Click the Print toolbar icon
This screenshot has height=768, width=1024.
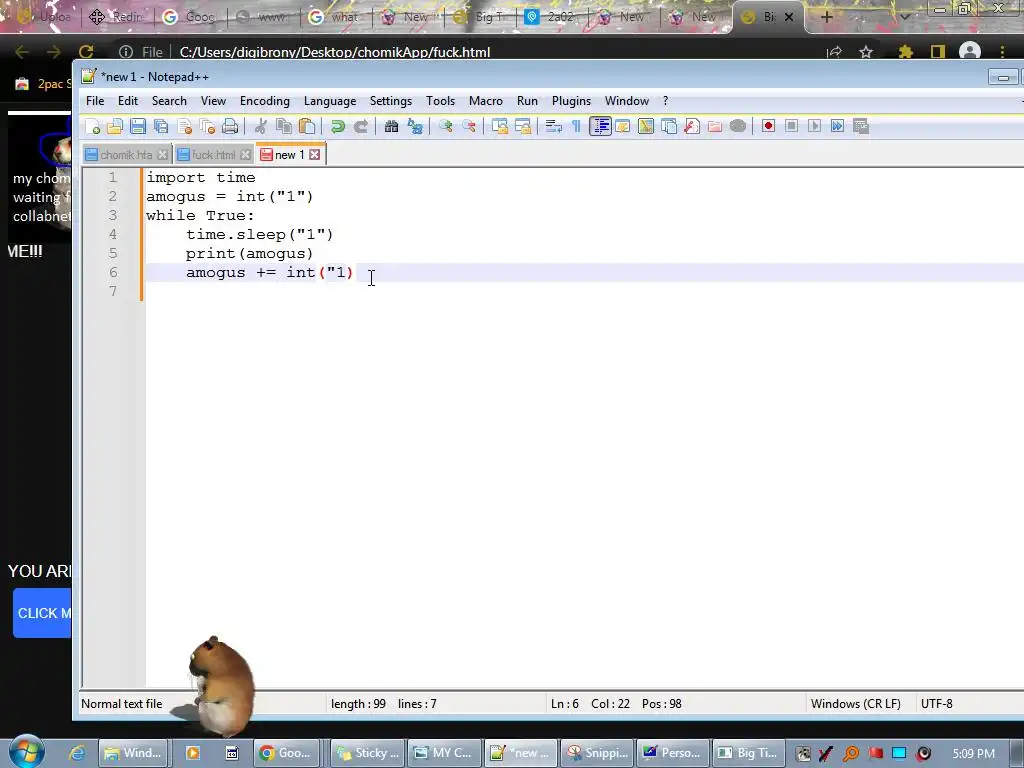pos(230,126)
